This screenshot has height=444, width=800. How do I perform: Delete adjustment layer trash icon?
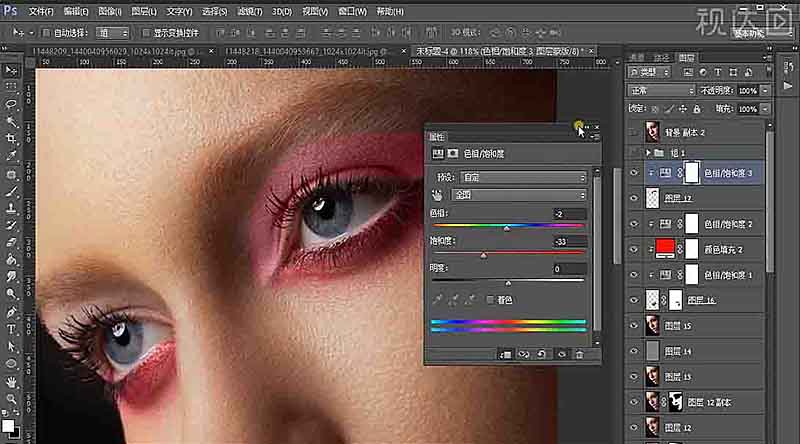click(x=579, y=354)
